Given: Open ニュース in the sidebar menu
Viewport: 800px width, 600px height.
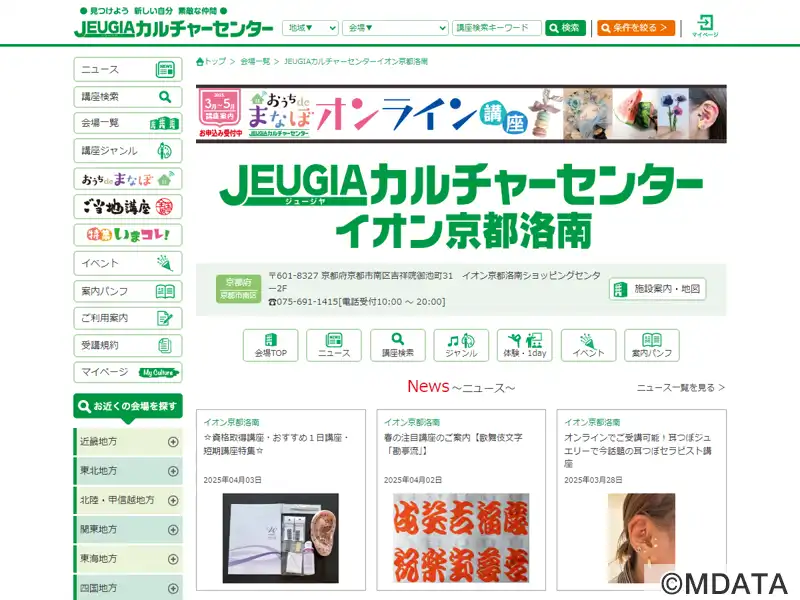Looking at the screenshot, I should pyautogui.click(x=128, y=69).
